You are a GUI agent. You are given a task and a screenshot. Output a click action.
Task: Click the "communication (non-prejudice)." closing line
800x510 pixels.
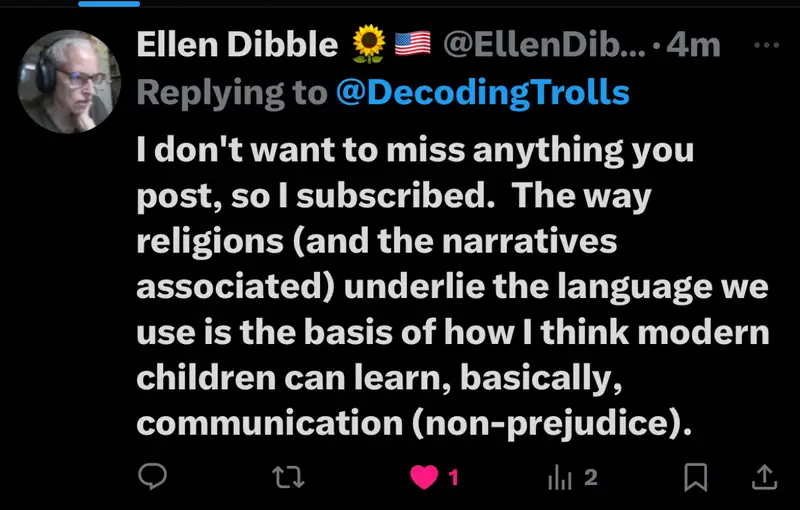click(x=414, y=423)
